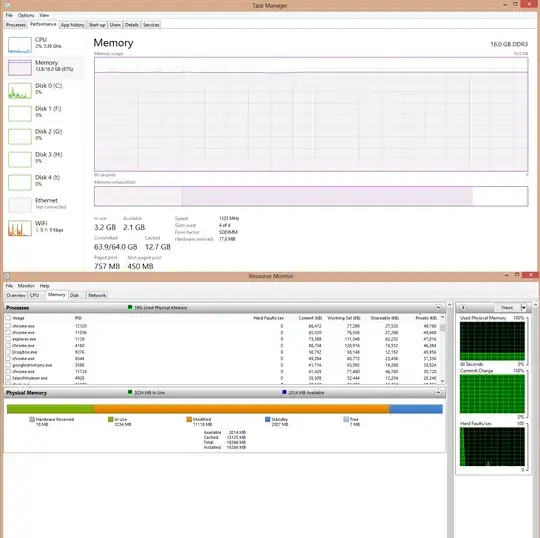
Task: Check chrome.exe with PID 4160
Action: point(8,345)
